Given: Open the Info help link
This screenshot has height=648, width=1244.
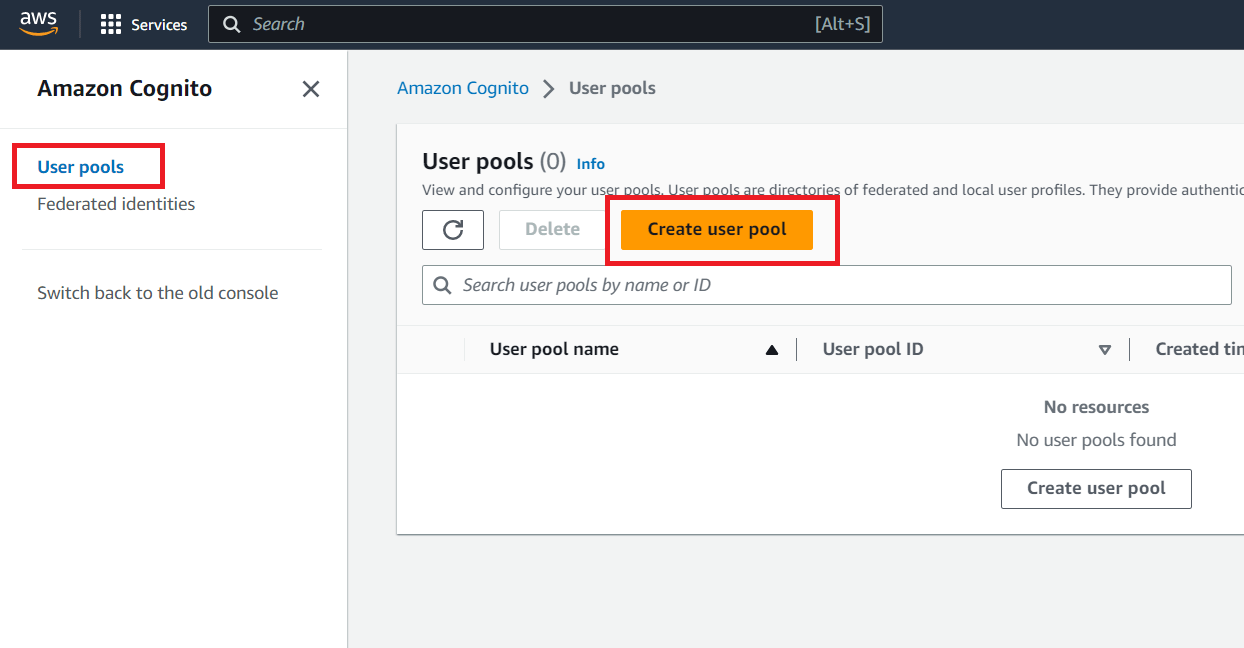Looking at the screenshot, I should pyautogui.click(x=590, y=163).
